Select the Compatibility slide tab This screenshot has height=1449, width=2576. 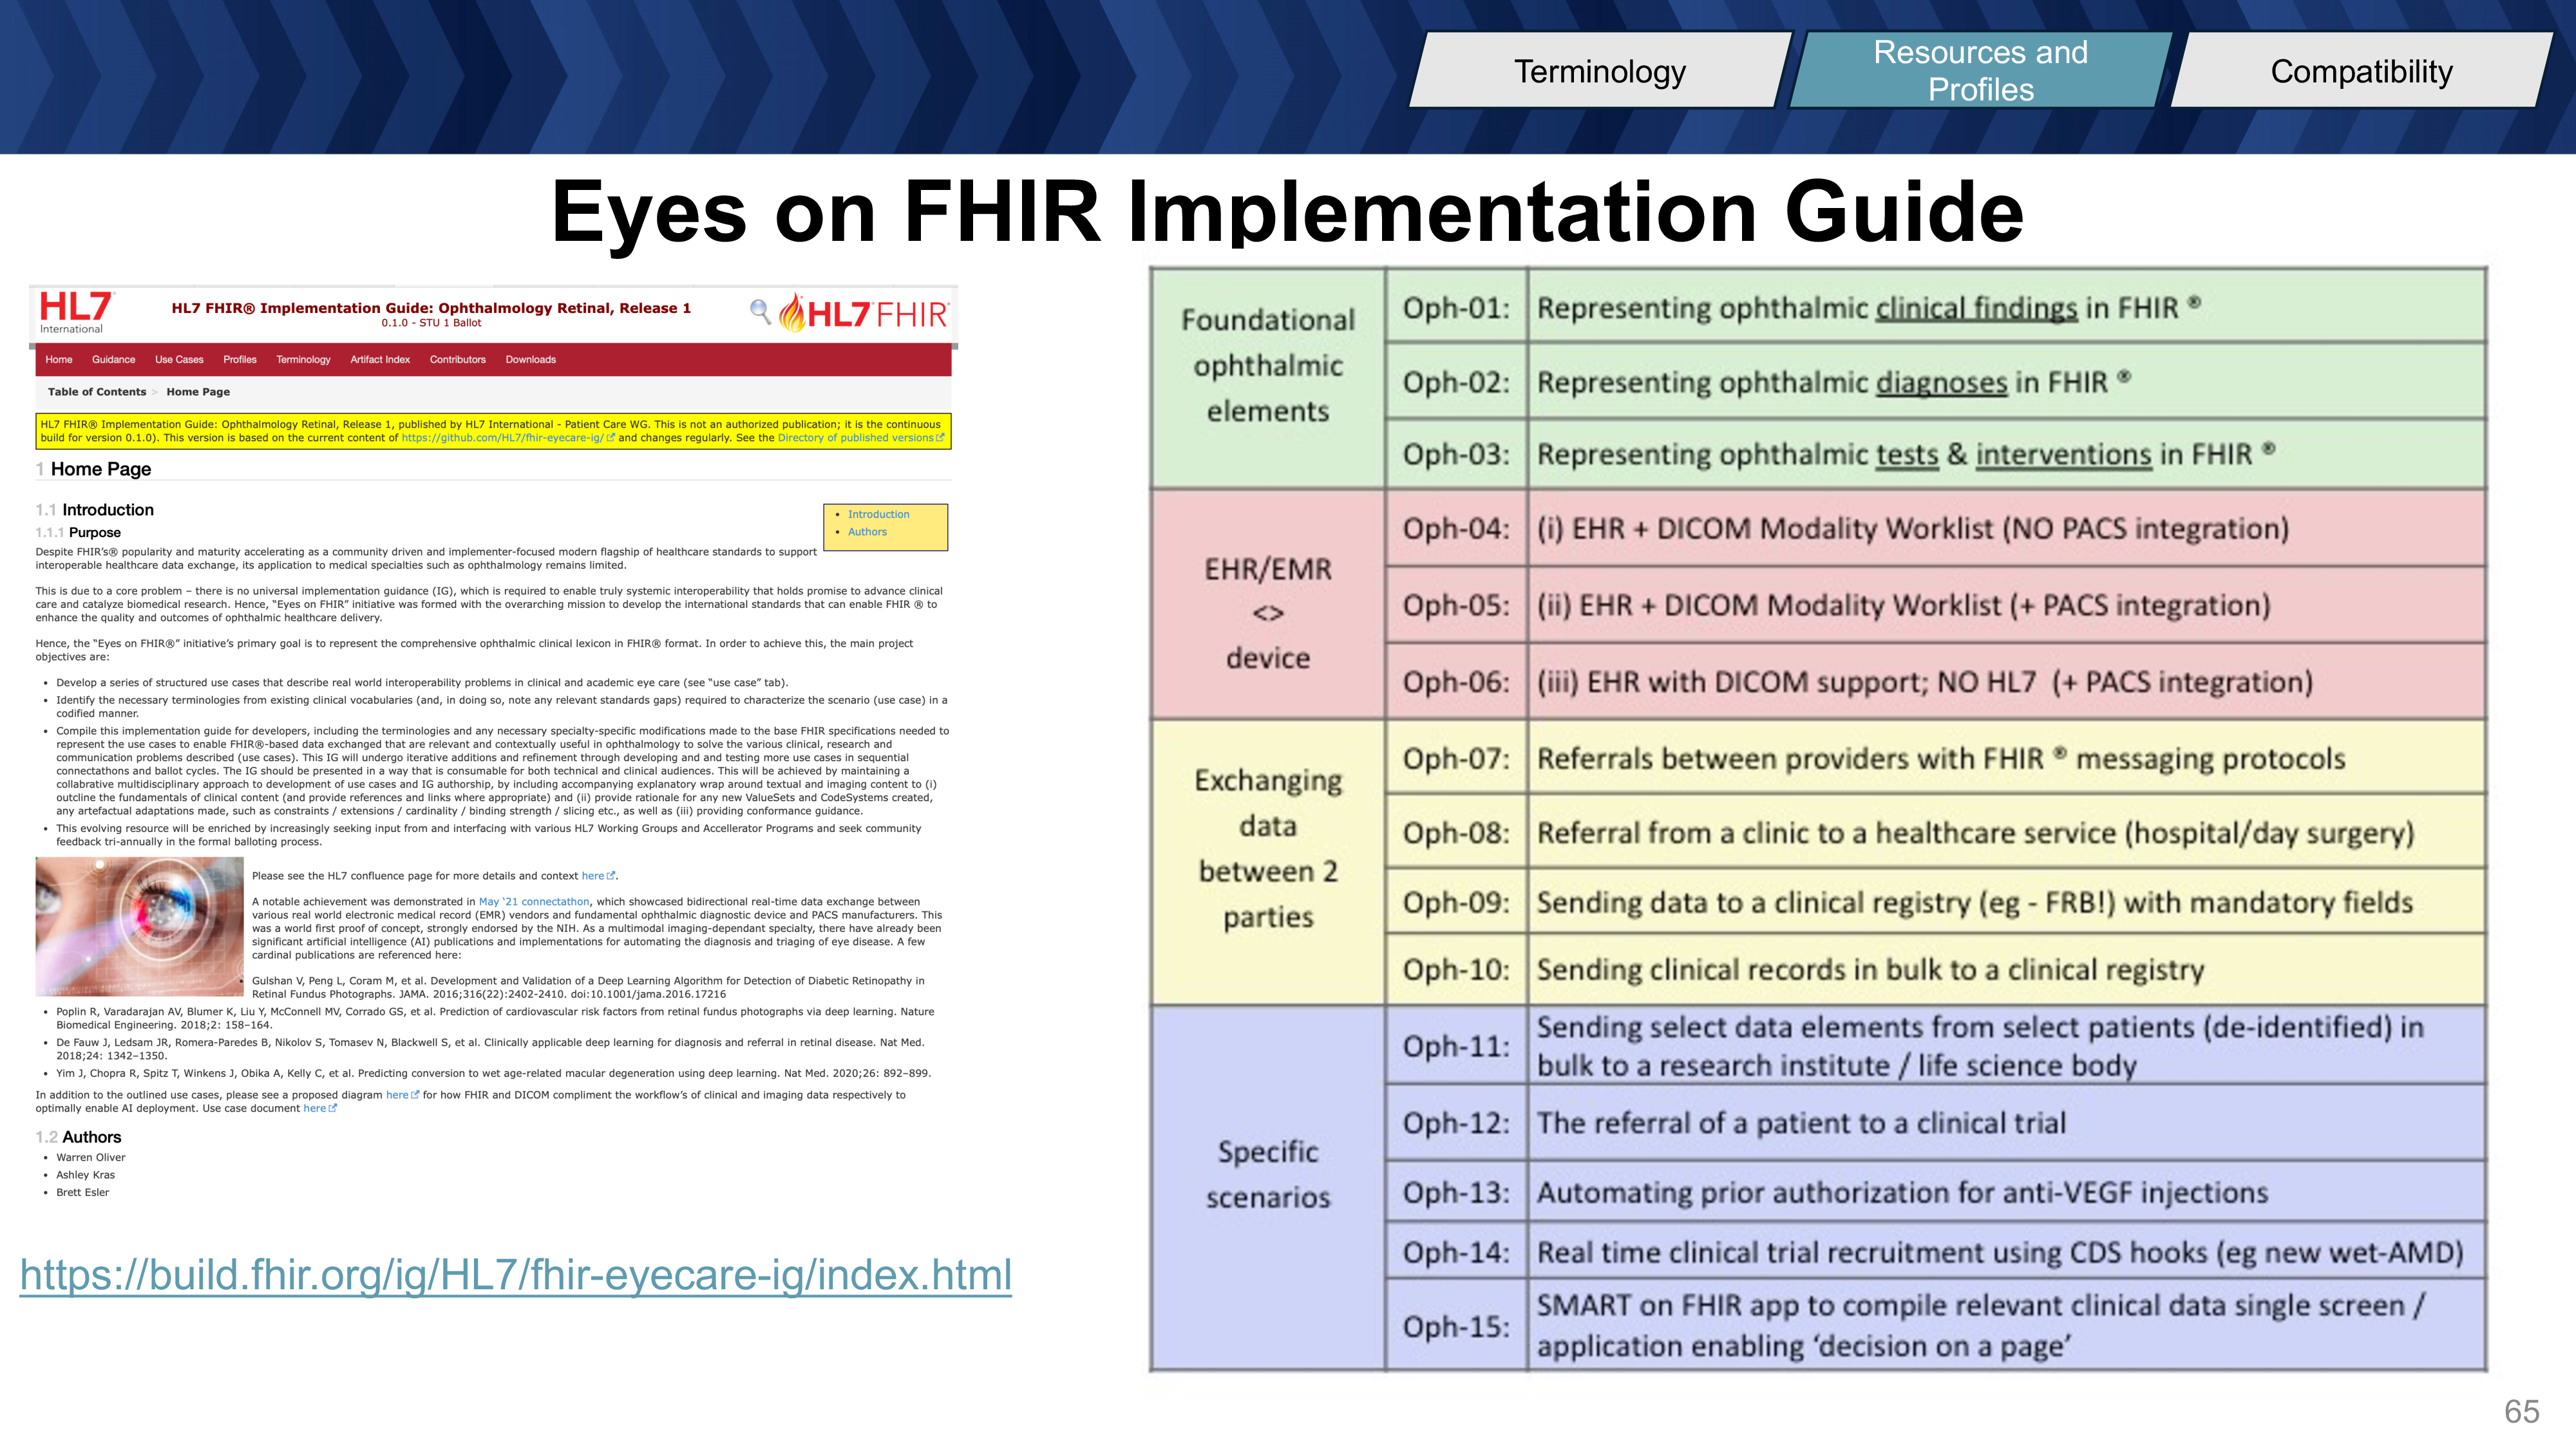coord(2361,71)
